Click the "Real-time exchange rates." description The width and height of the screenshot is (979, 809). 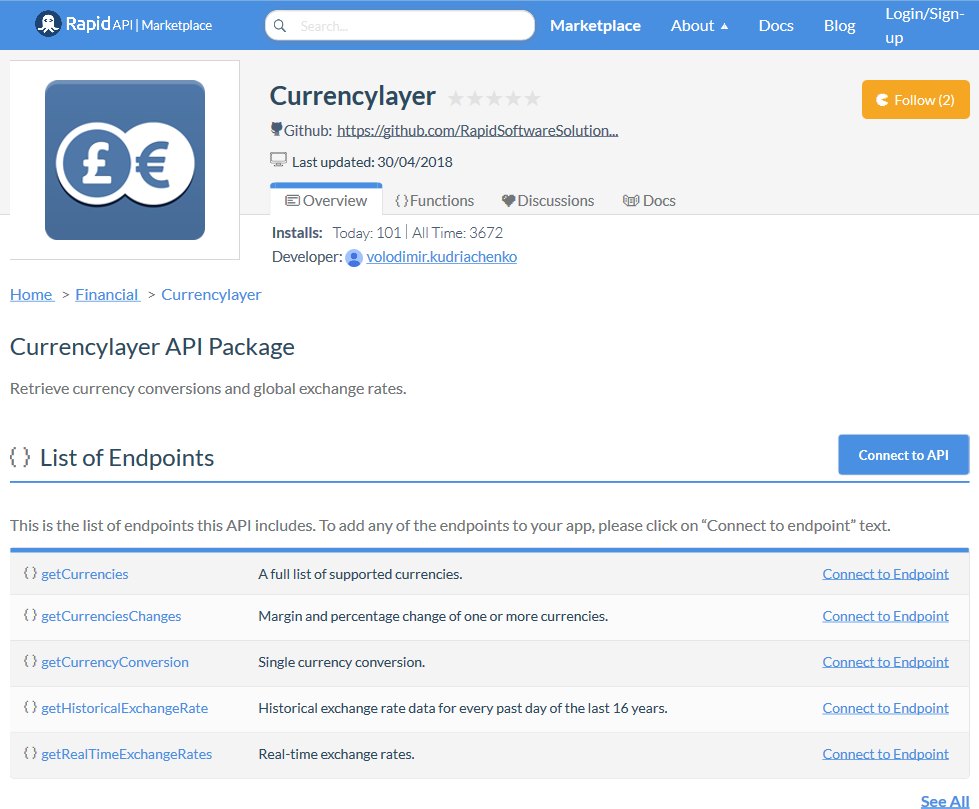[337, 754]
